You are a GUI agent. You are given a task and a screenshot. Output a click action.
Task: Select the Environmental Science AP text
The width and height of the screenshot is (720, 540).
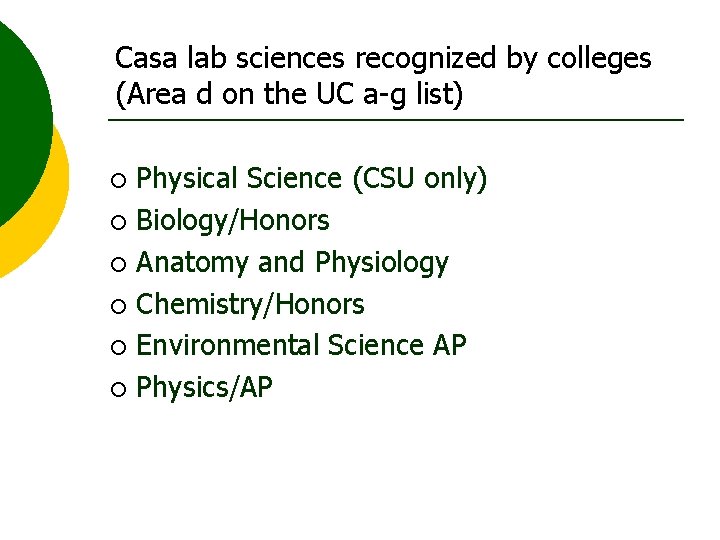tap(300, 346)
